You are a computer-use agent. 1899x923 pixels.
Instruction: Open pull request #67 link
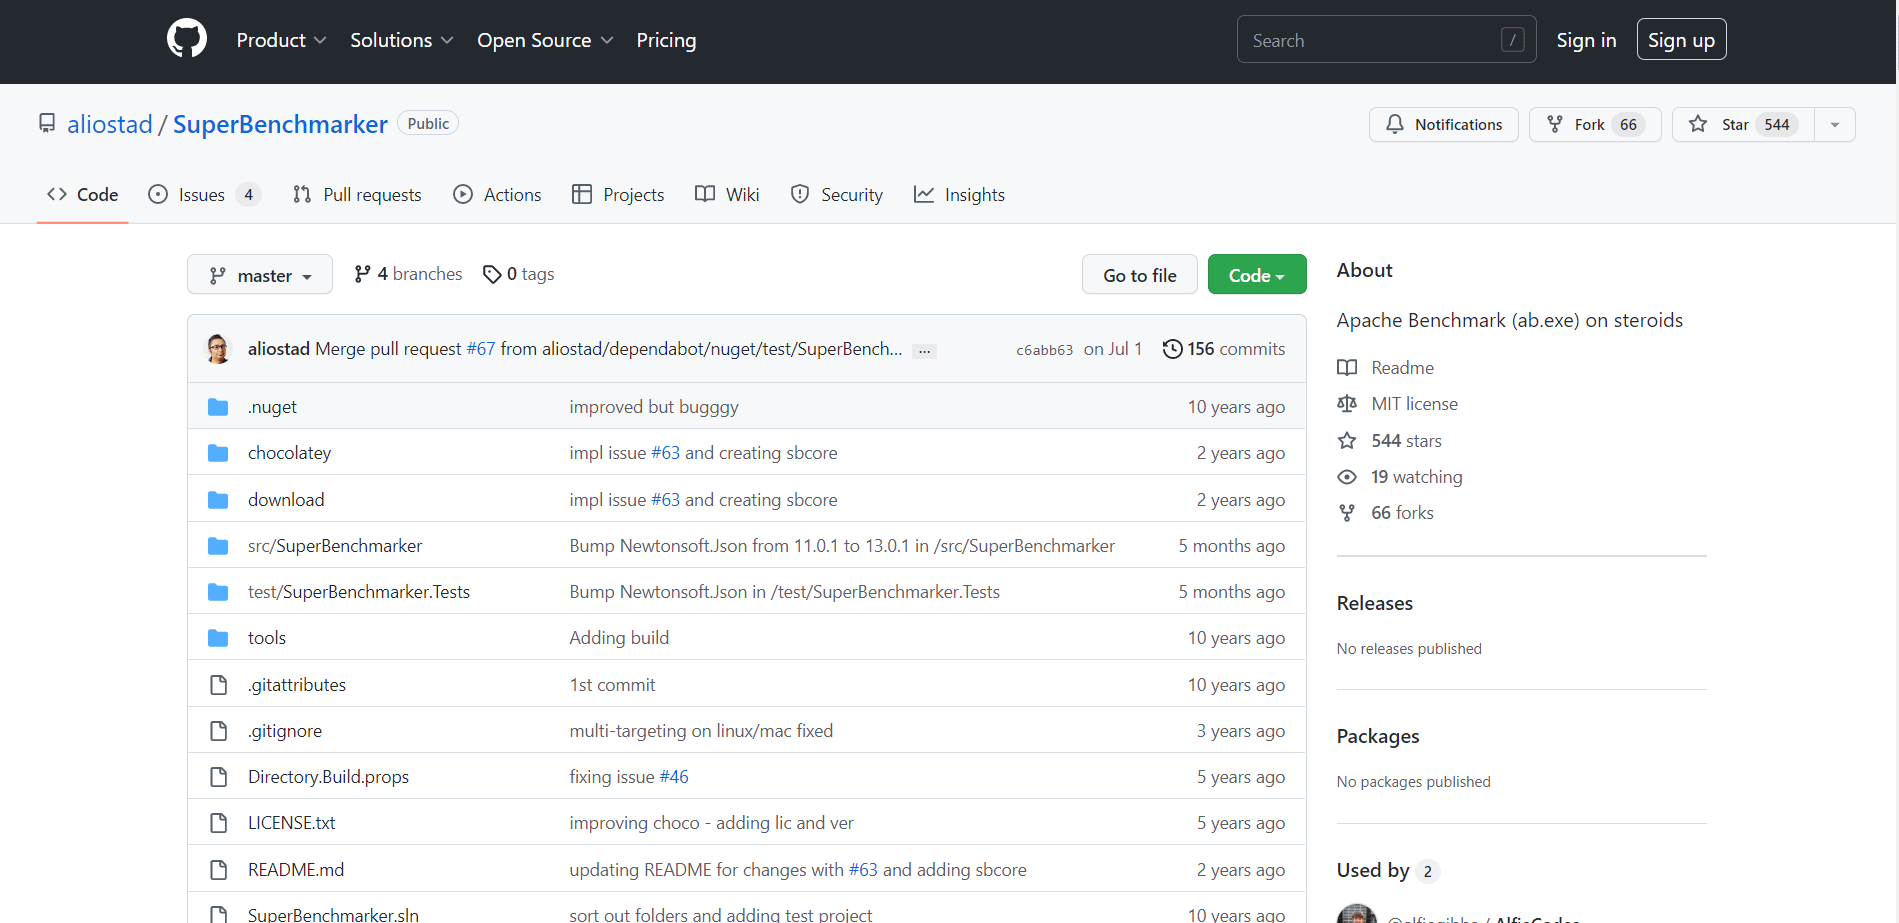[481, 349]
